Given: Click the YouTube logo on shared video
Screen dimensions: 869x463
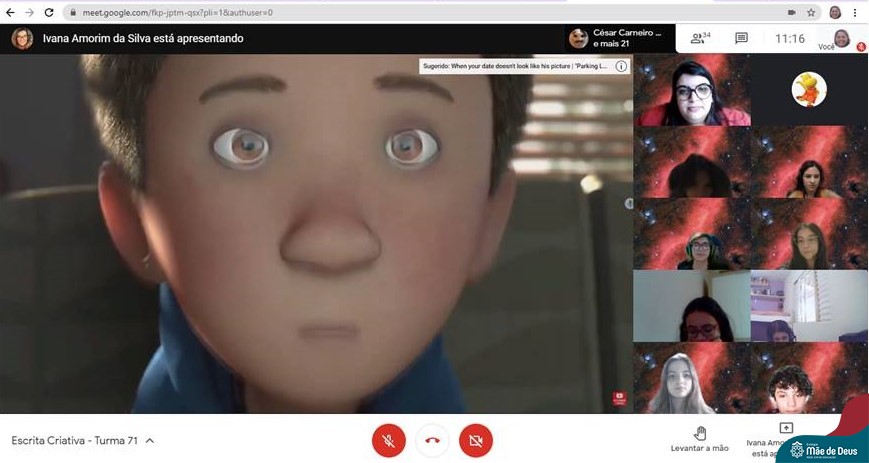Looking at the screenshot, I should [619, 398].
